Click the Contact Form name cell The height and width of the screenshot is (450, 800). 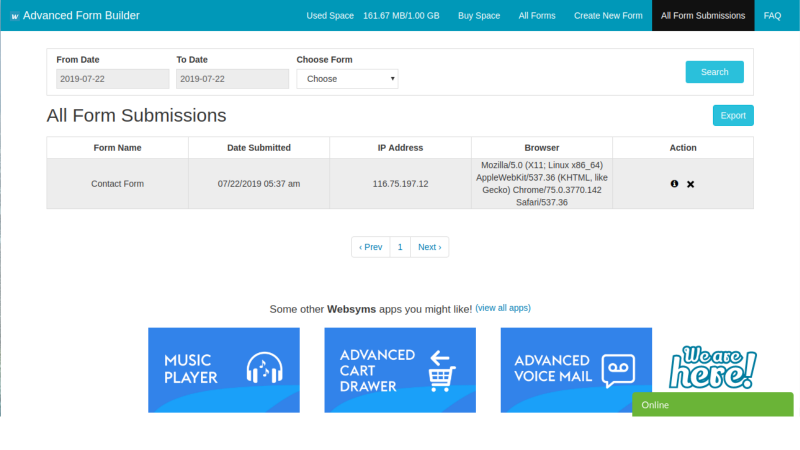pos(117,184)
